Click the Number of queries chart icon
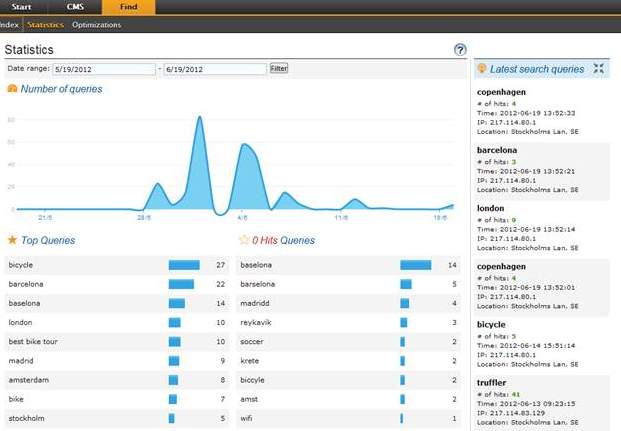 12,89
